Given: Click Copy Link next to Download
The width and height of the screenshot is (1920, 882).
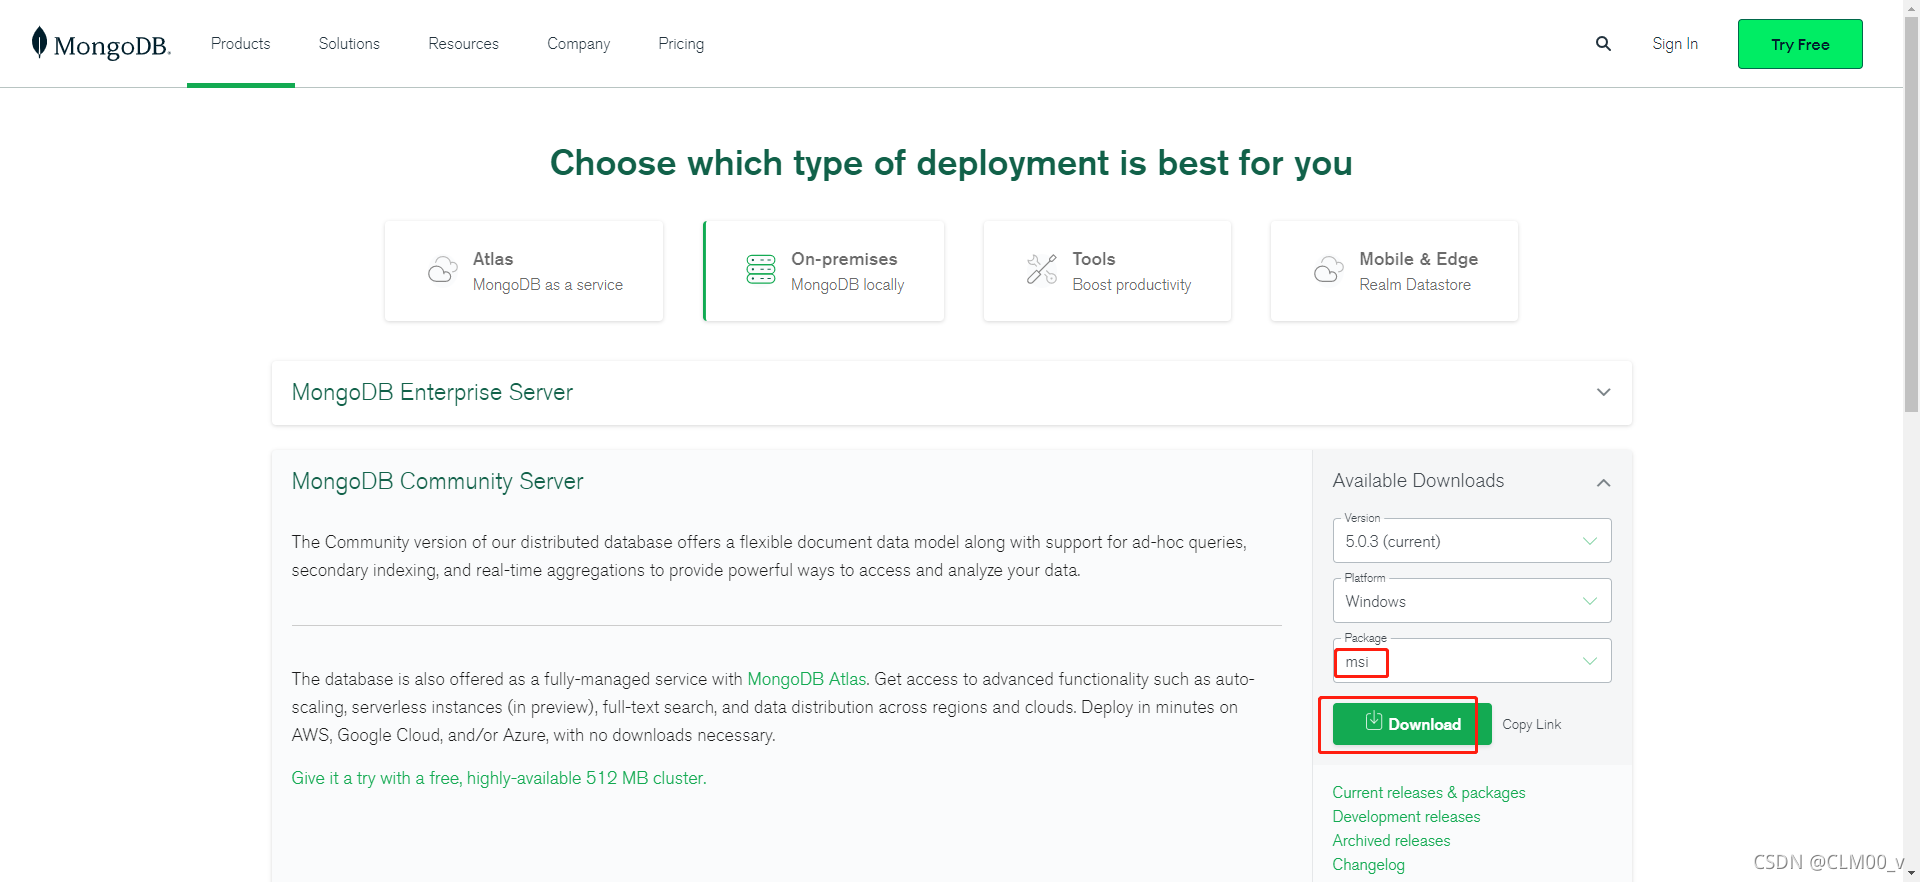Looking at the screenshot, I should [x=1531, y=724].
